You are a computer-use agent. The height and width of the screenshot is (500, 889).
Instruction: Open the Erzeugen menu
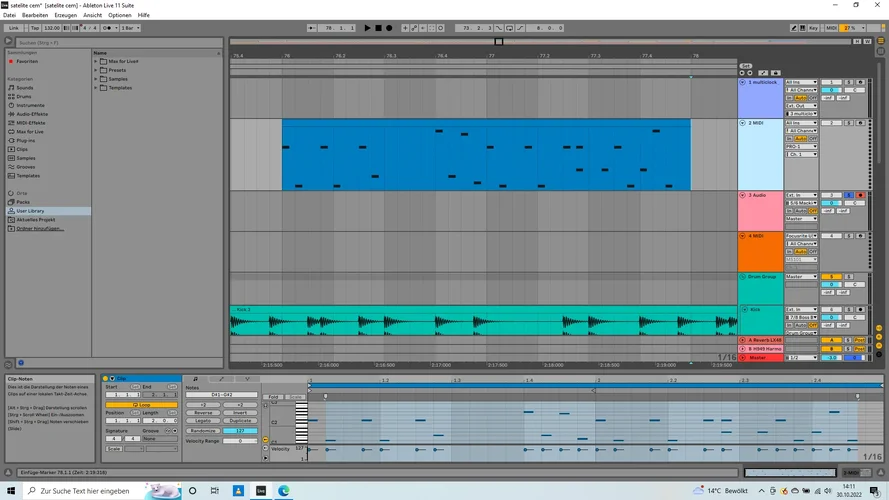[x=65, y=15]
